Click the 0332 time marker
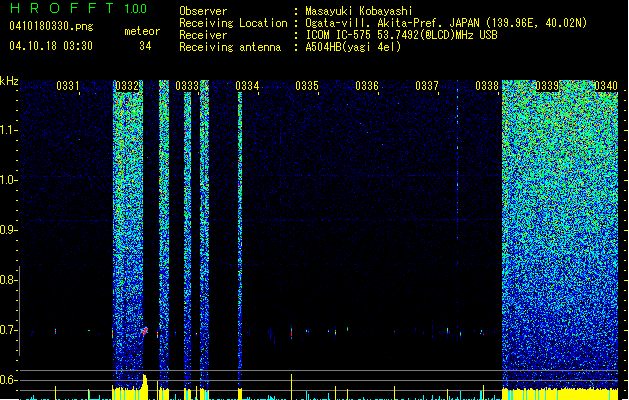The height and width of the screenshot is (400, 629). click(x=127, y=85)
